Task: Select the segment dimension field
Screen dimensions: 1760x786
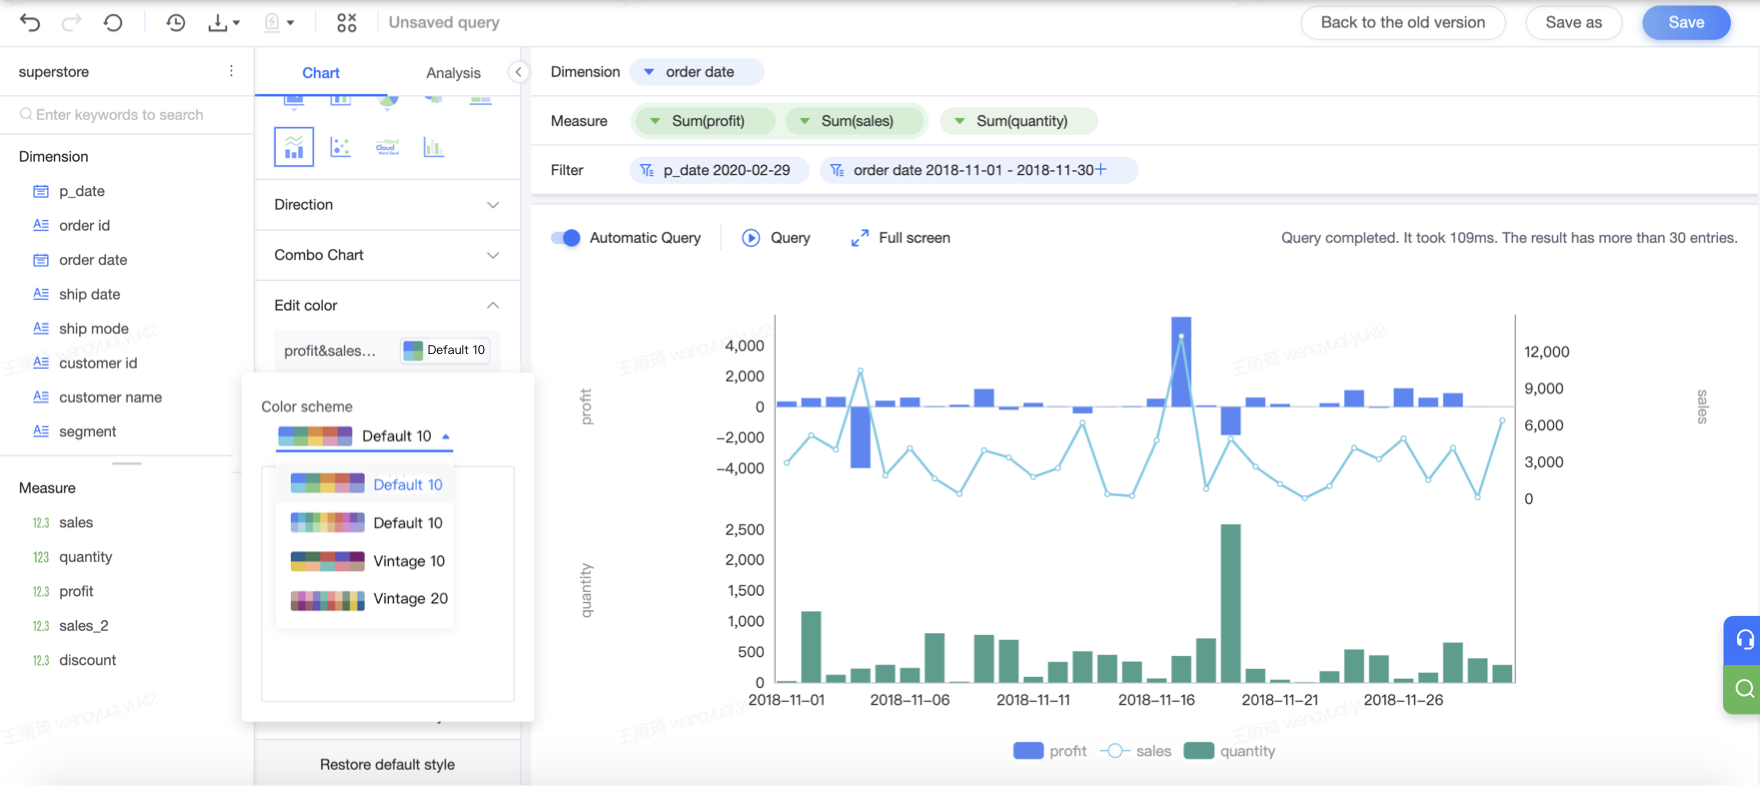Action: (87, 432)
